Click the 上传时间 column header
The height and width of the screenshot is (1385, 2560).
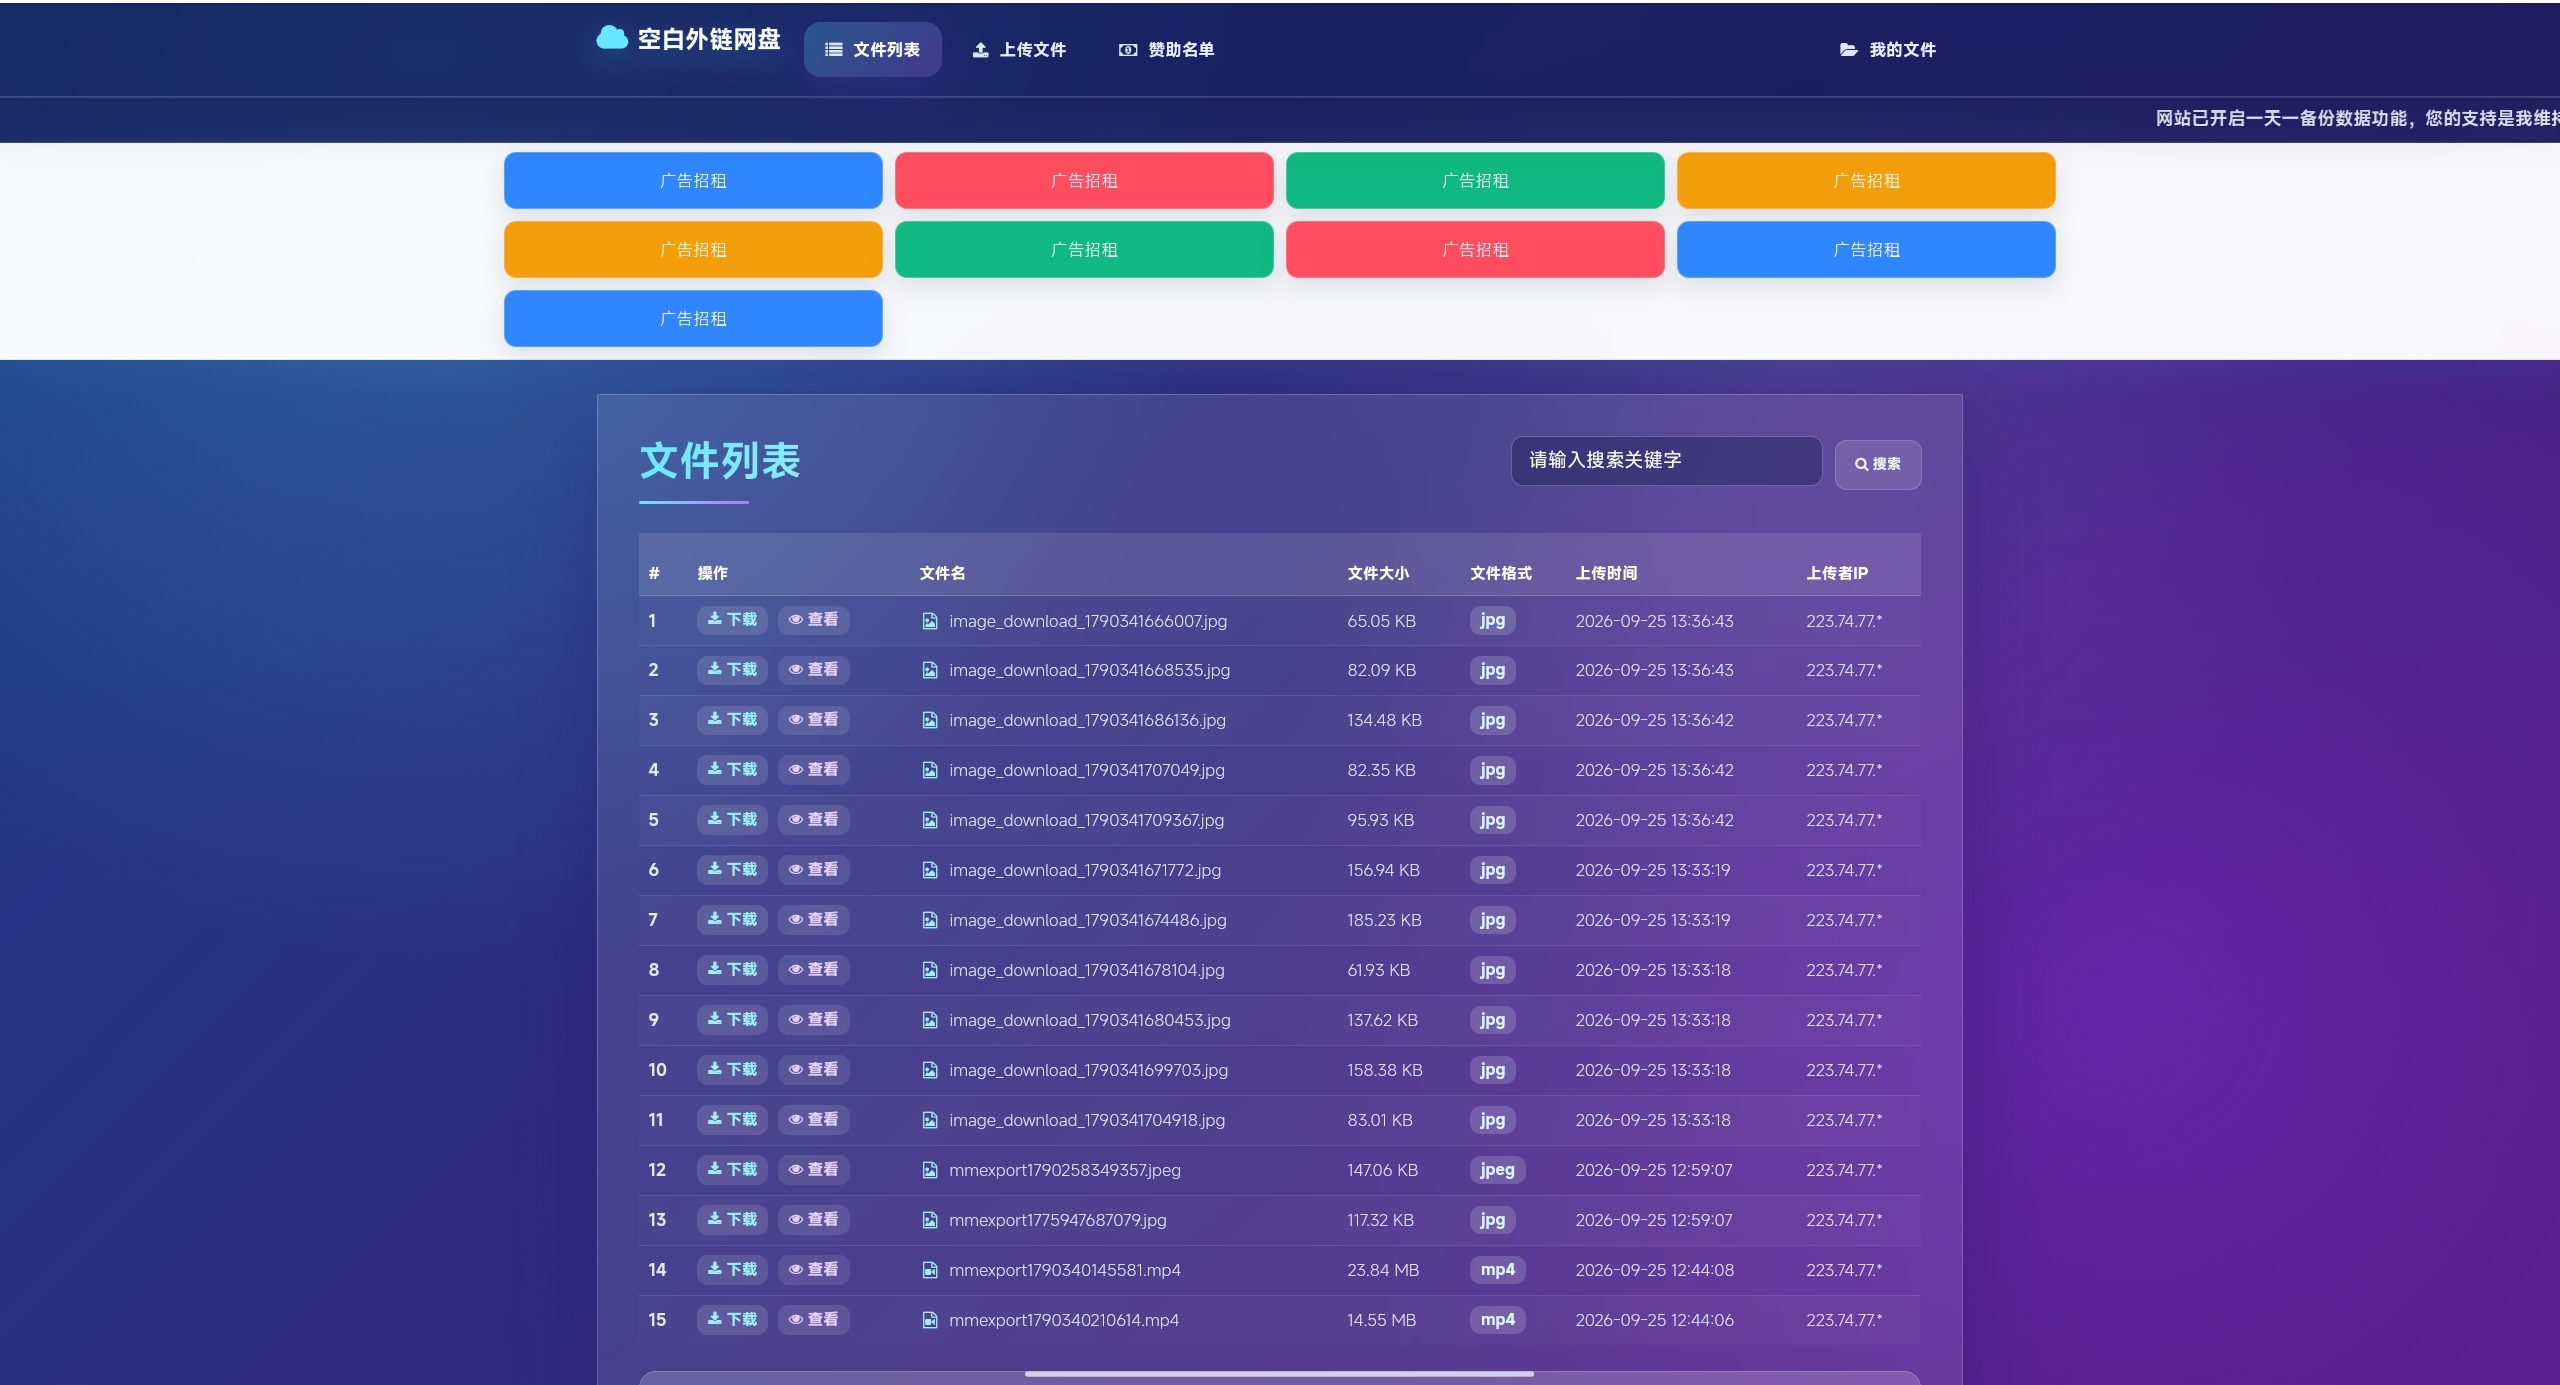pos(1606,573)
